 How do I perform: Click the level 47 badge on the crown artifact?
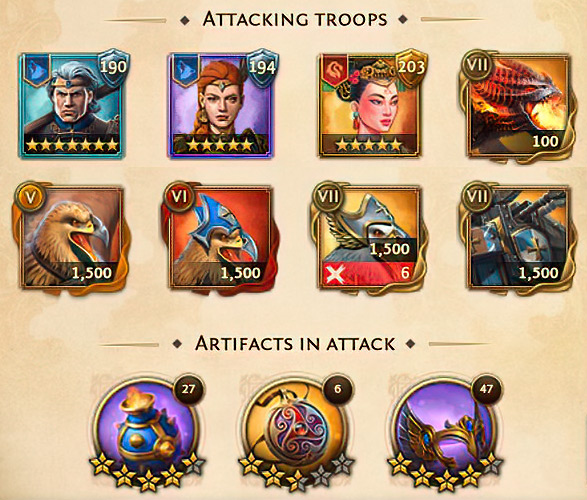tap(486, 389)
